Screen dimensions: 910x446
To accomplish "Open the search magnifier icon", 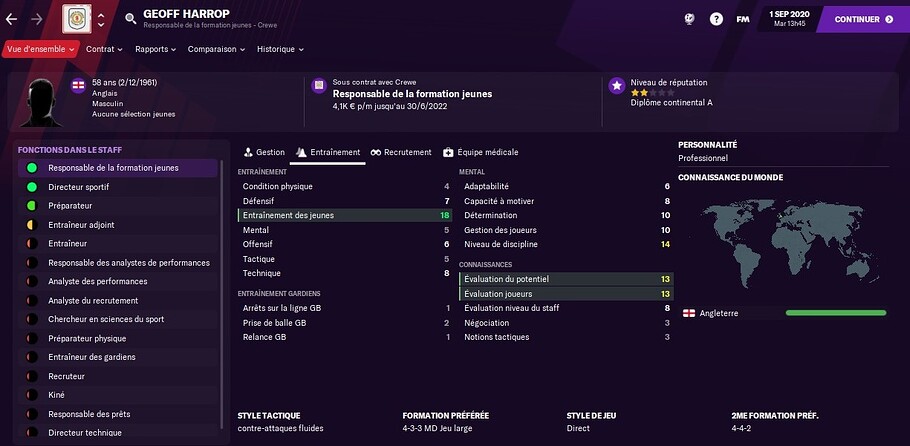I will pyautogui.click(x=131, y=18).
